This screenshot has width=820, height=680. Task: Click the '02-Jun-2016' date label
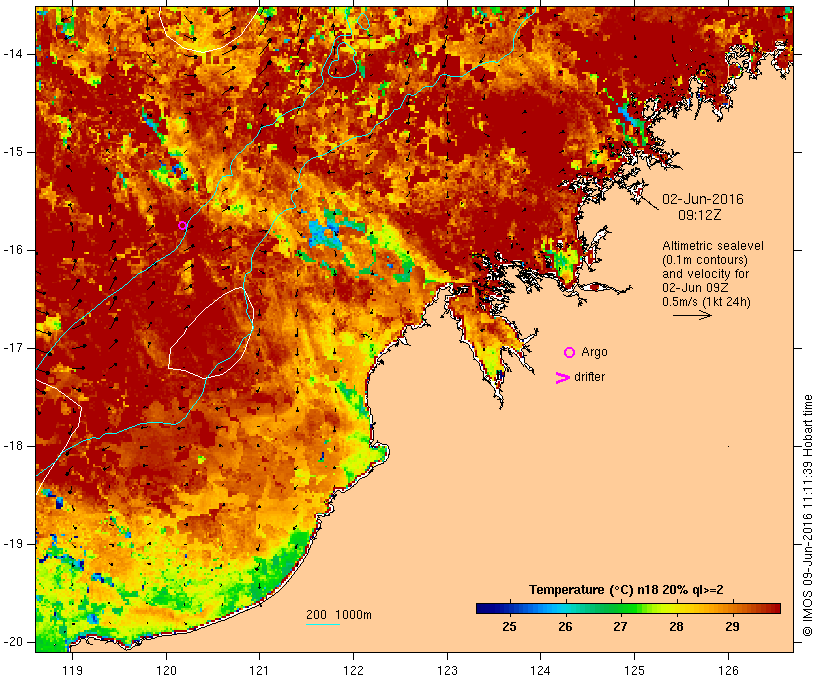pyautogui.click(x=703, y=199)
